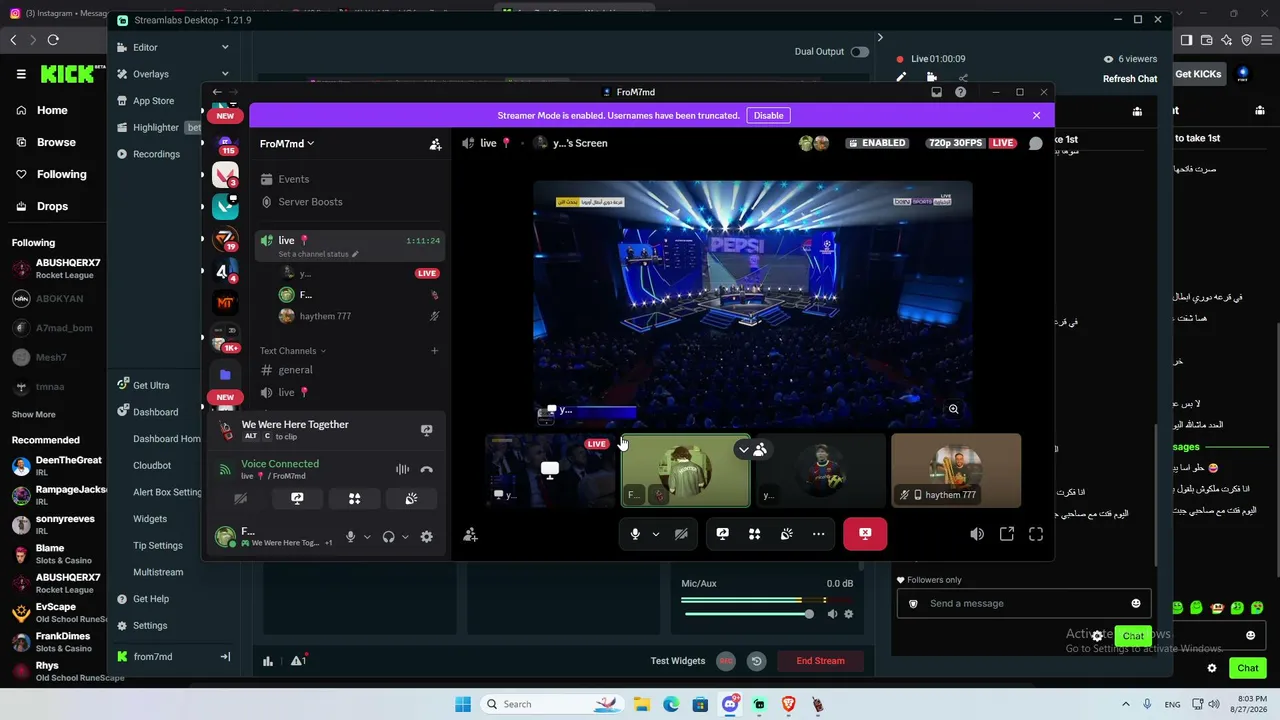1280x720 pixels.
Task: Open microphone input options arrow in call controls
Action: (x=656, y=534)
